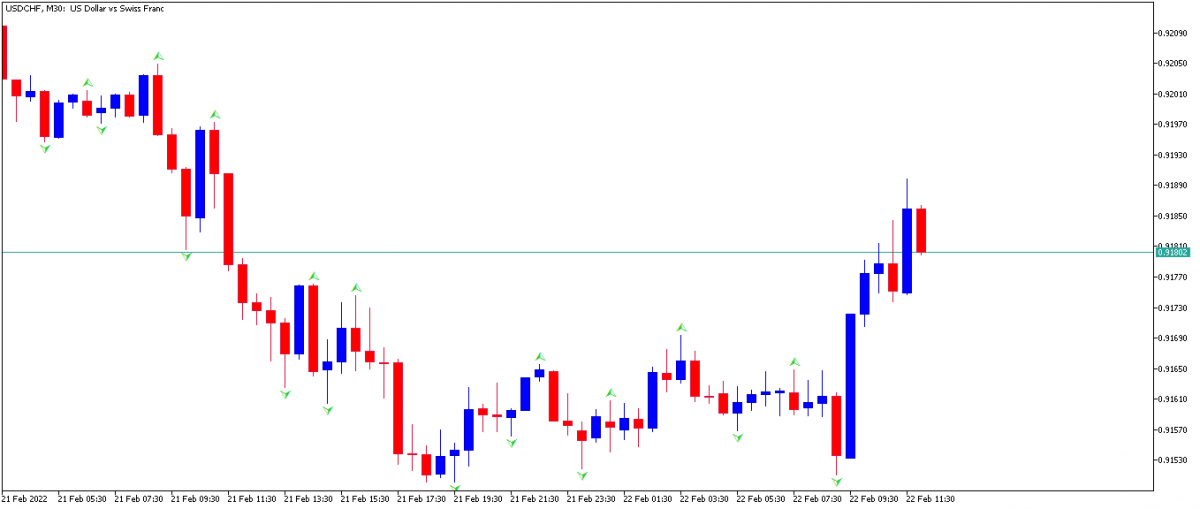Click the 0.91890 price axis label

tap(1172, 185)
